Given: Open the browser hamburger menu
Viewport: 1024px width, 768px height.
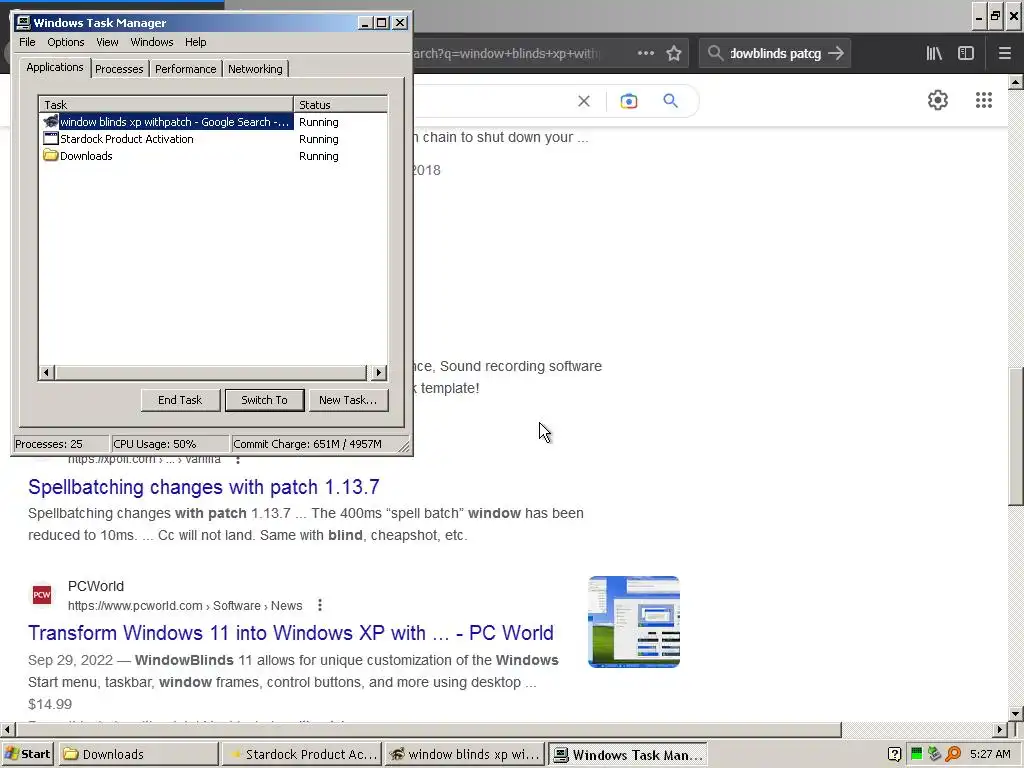Looking at the screenshot, I should coord(1005,54).
